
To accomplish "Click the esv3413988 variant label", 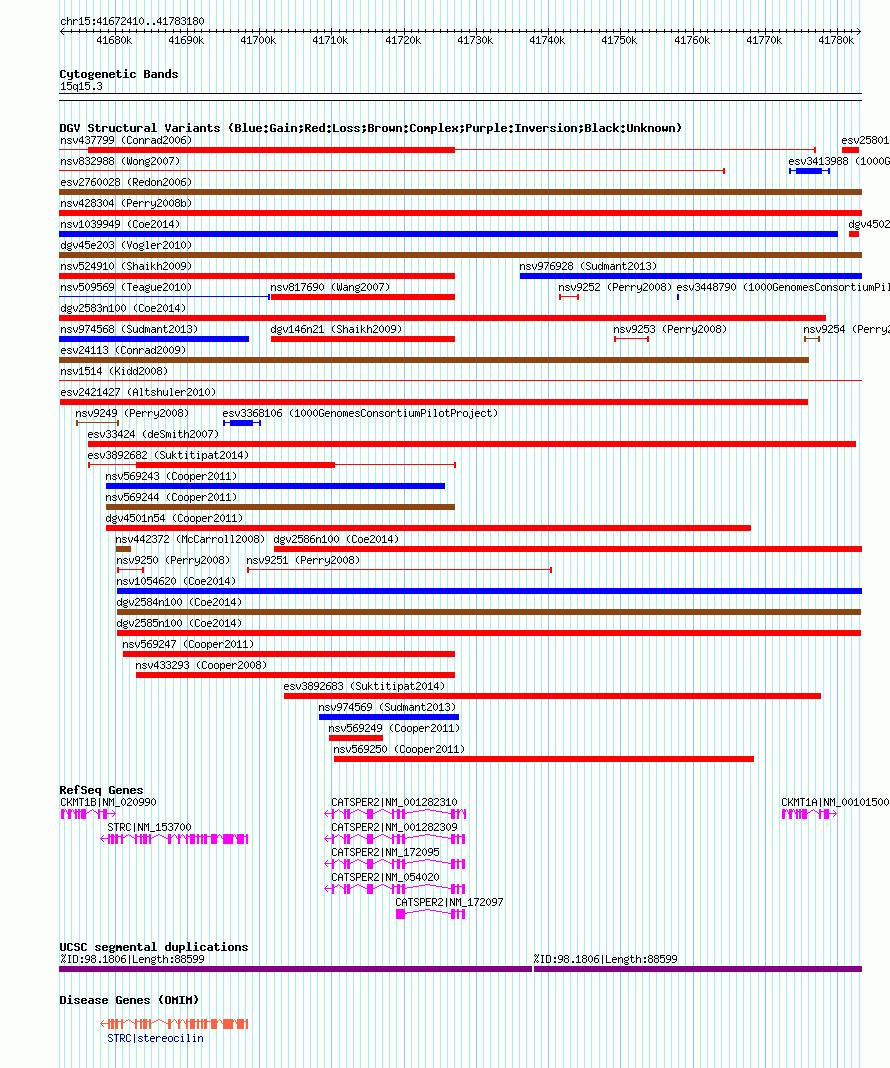I will (x=839, y=161).
